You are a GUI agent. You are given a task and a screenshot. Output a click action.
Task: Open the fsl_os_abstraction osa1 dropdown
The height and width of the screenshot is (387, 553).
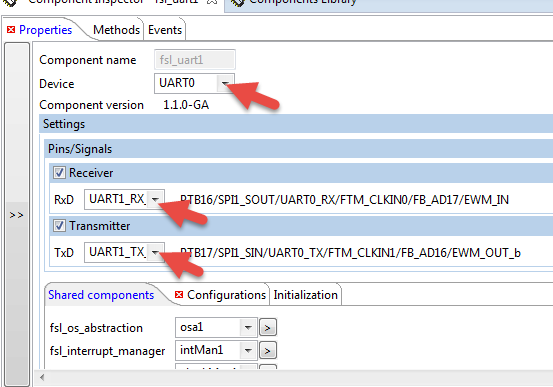[x=248, y=327]
